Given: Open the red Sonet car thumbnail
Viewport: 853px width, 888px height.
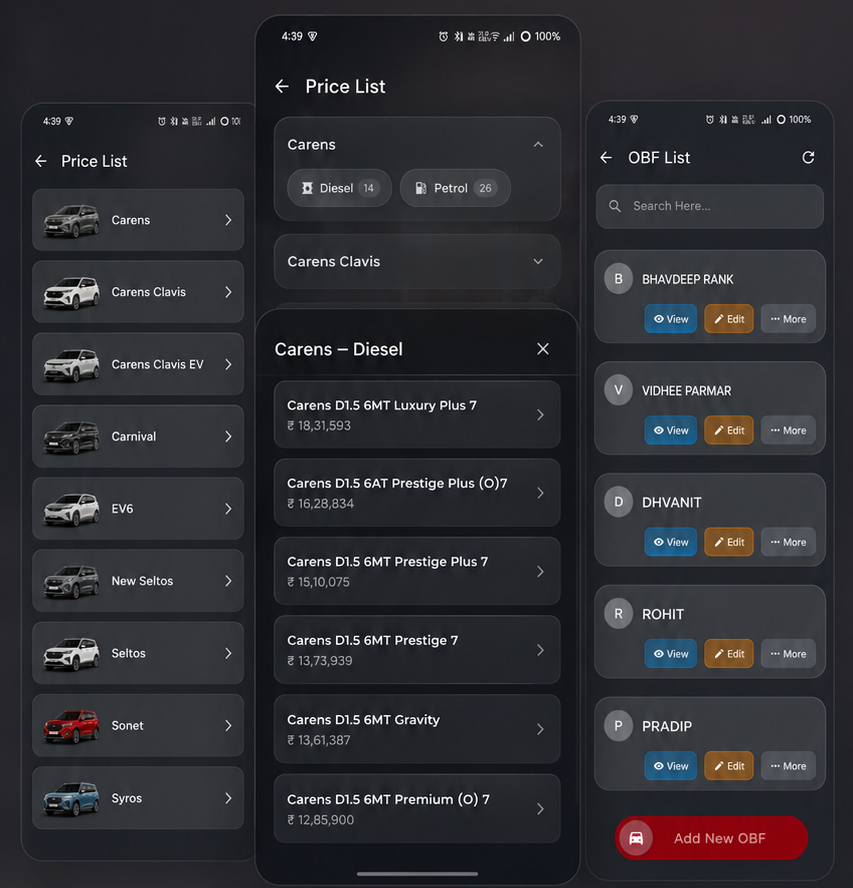Looking at the screenshot, I should (x=71, y=726).
